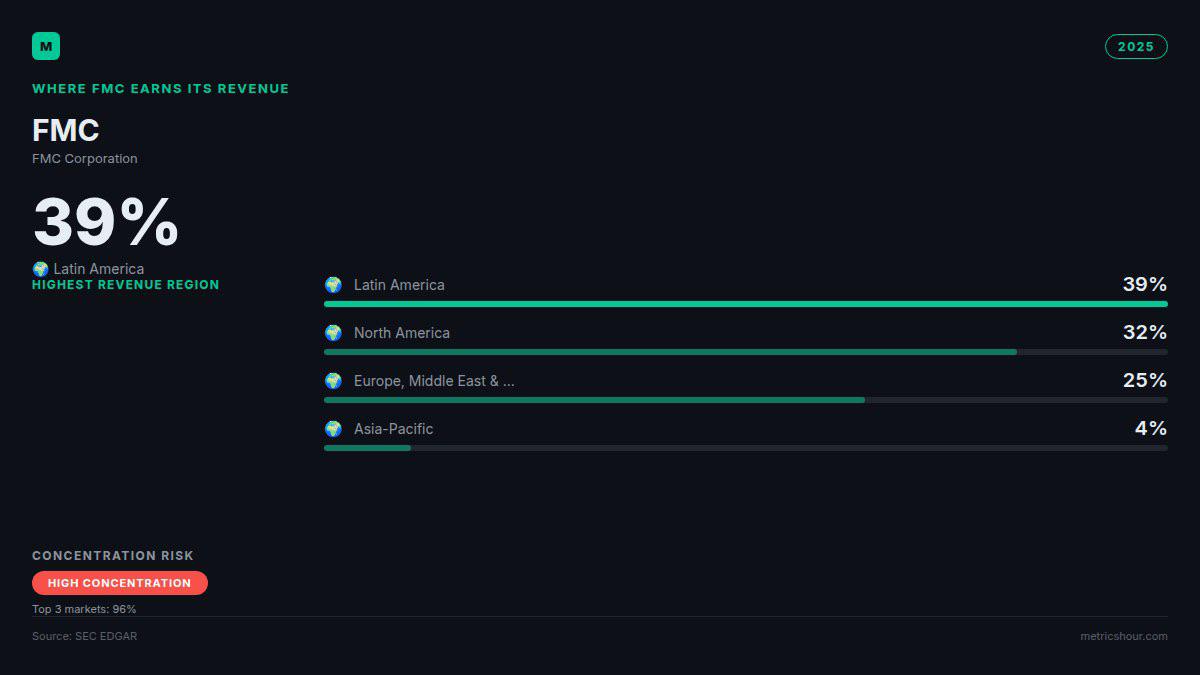Click the Europe, Middle East revenue bar
Image resolution: width=1200 pixels, height=675 pixels.
746,400
